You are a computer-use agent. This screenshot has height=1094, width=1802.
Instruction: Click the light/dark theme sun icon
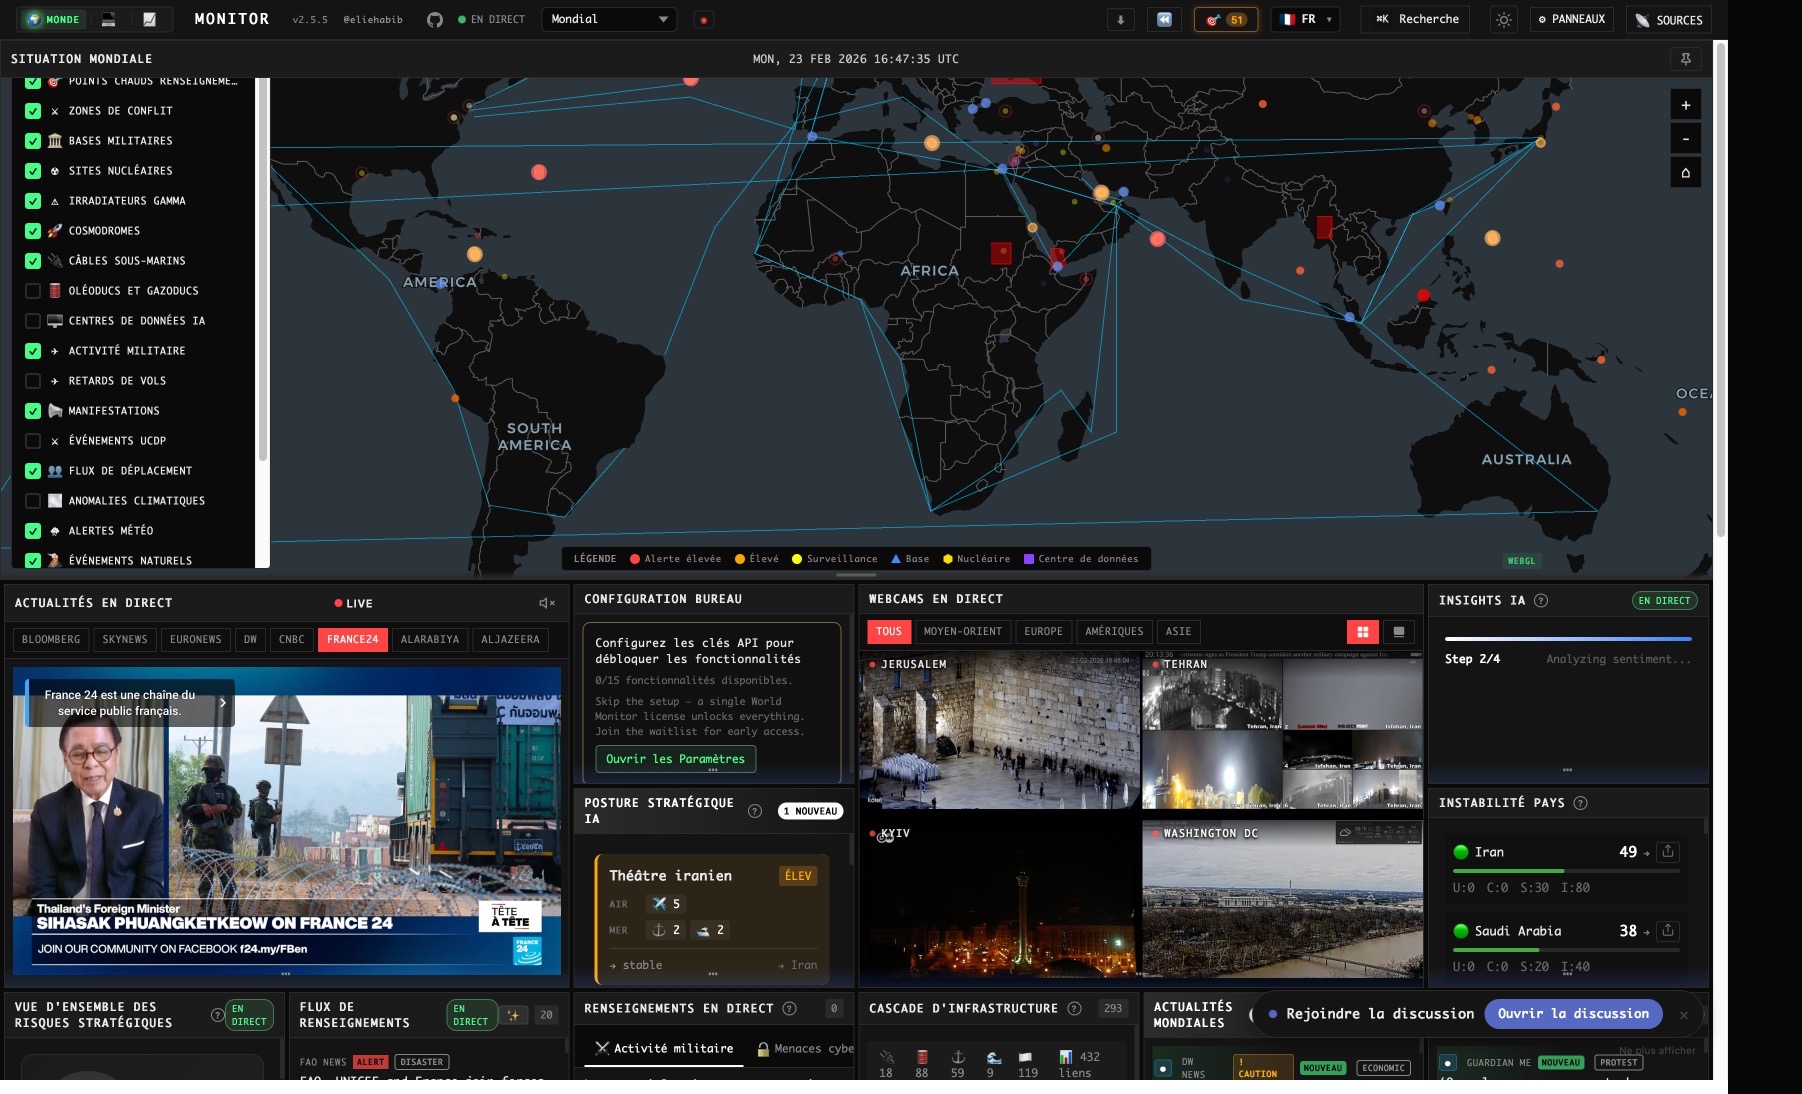point(1503,20)
